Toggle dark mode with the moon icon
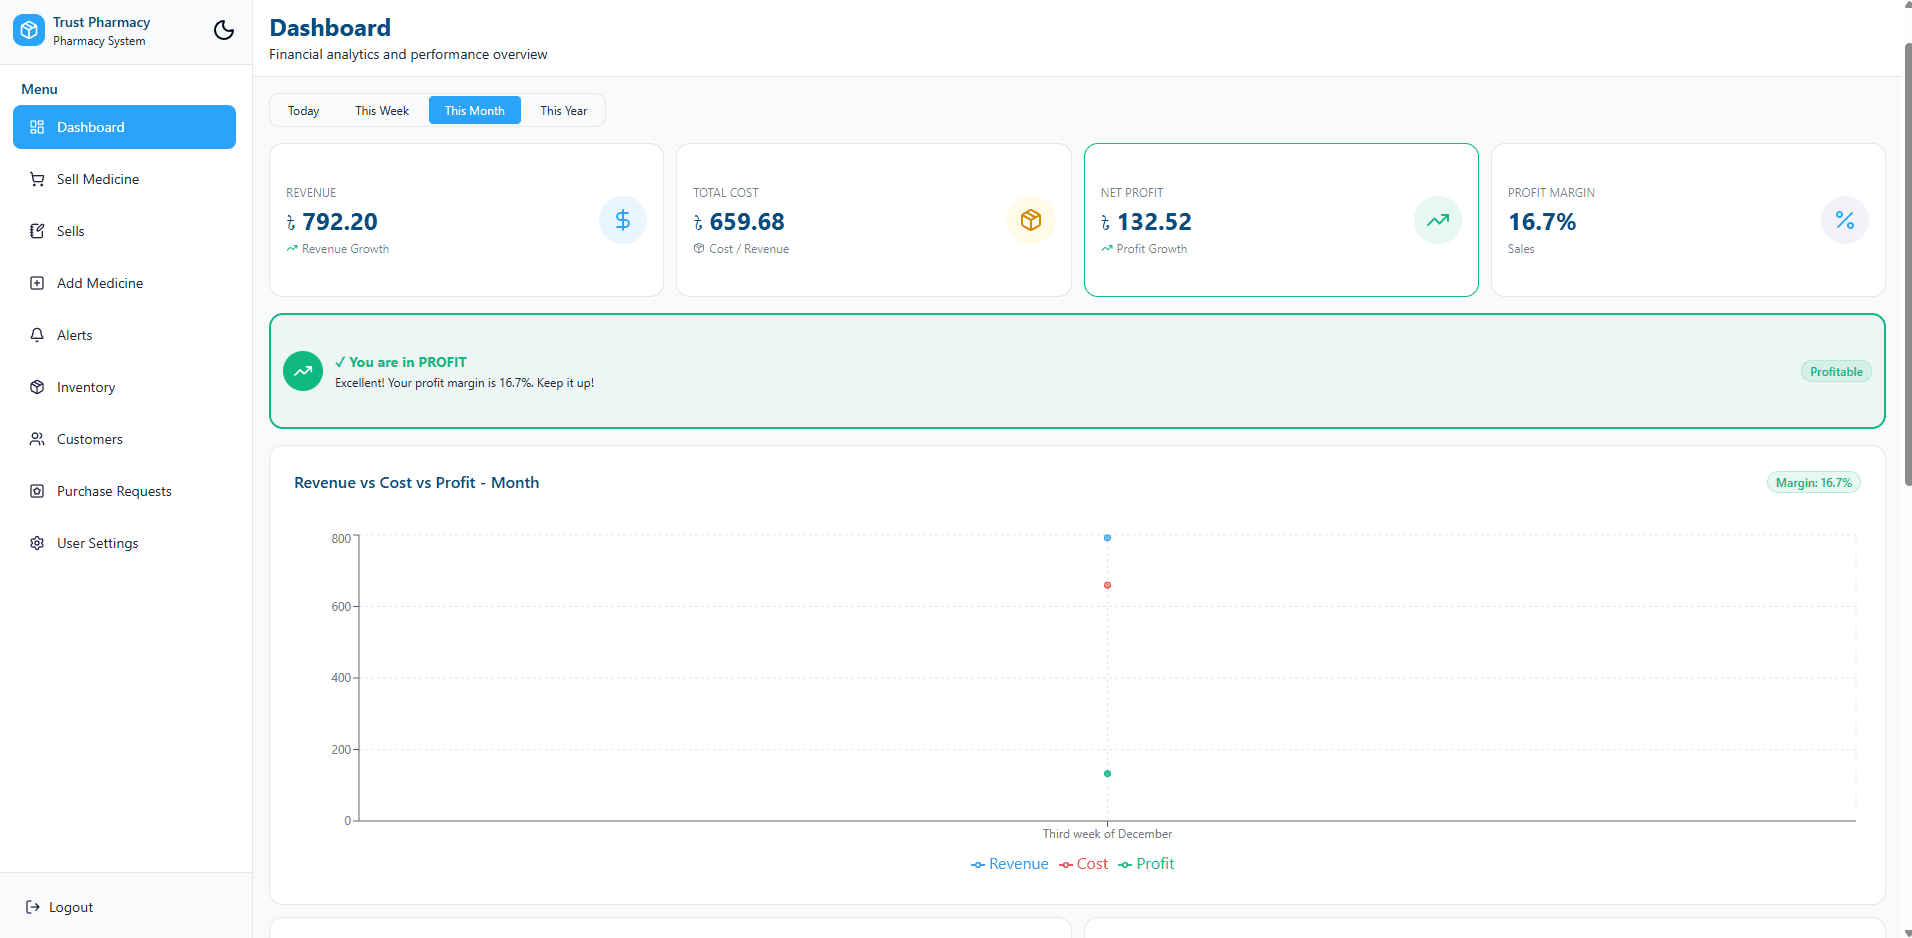The height and width of the screenshot is (938, 1912). coord(223,31)
